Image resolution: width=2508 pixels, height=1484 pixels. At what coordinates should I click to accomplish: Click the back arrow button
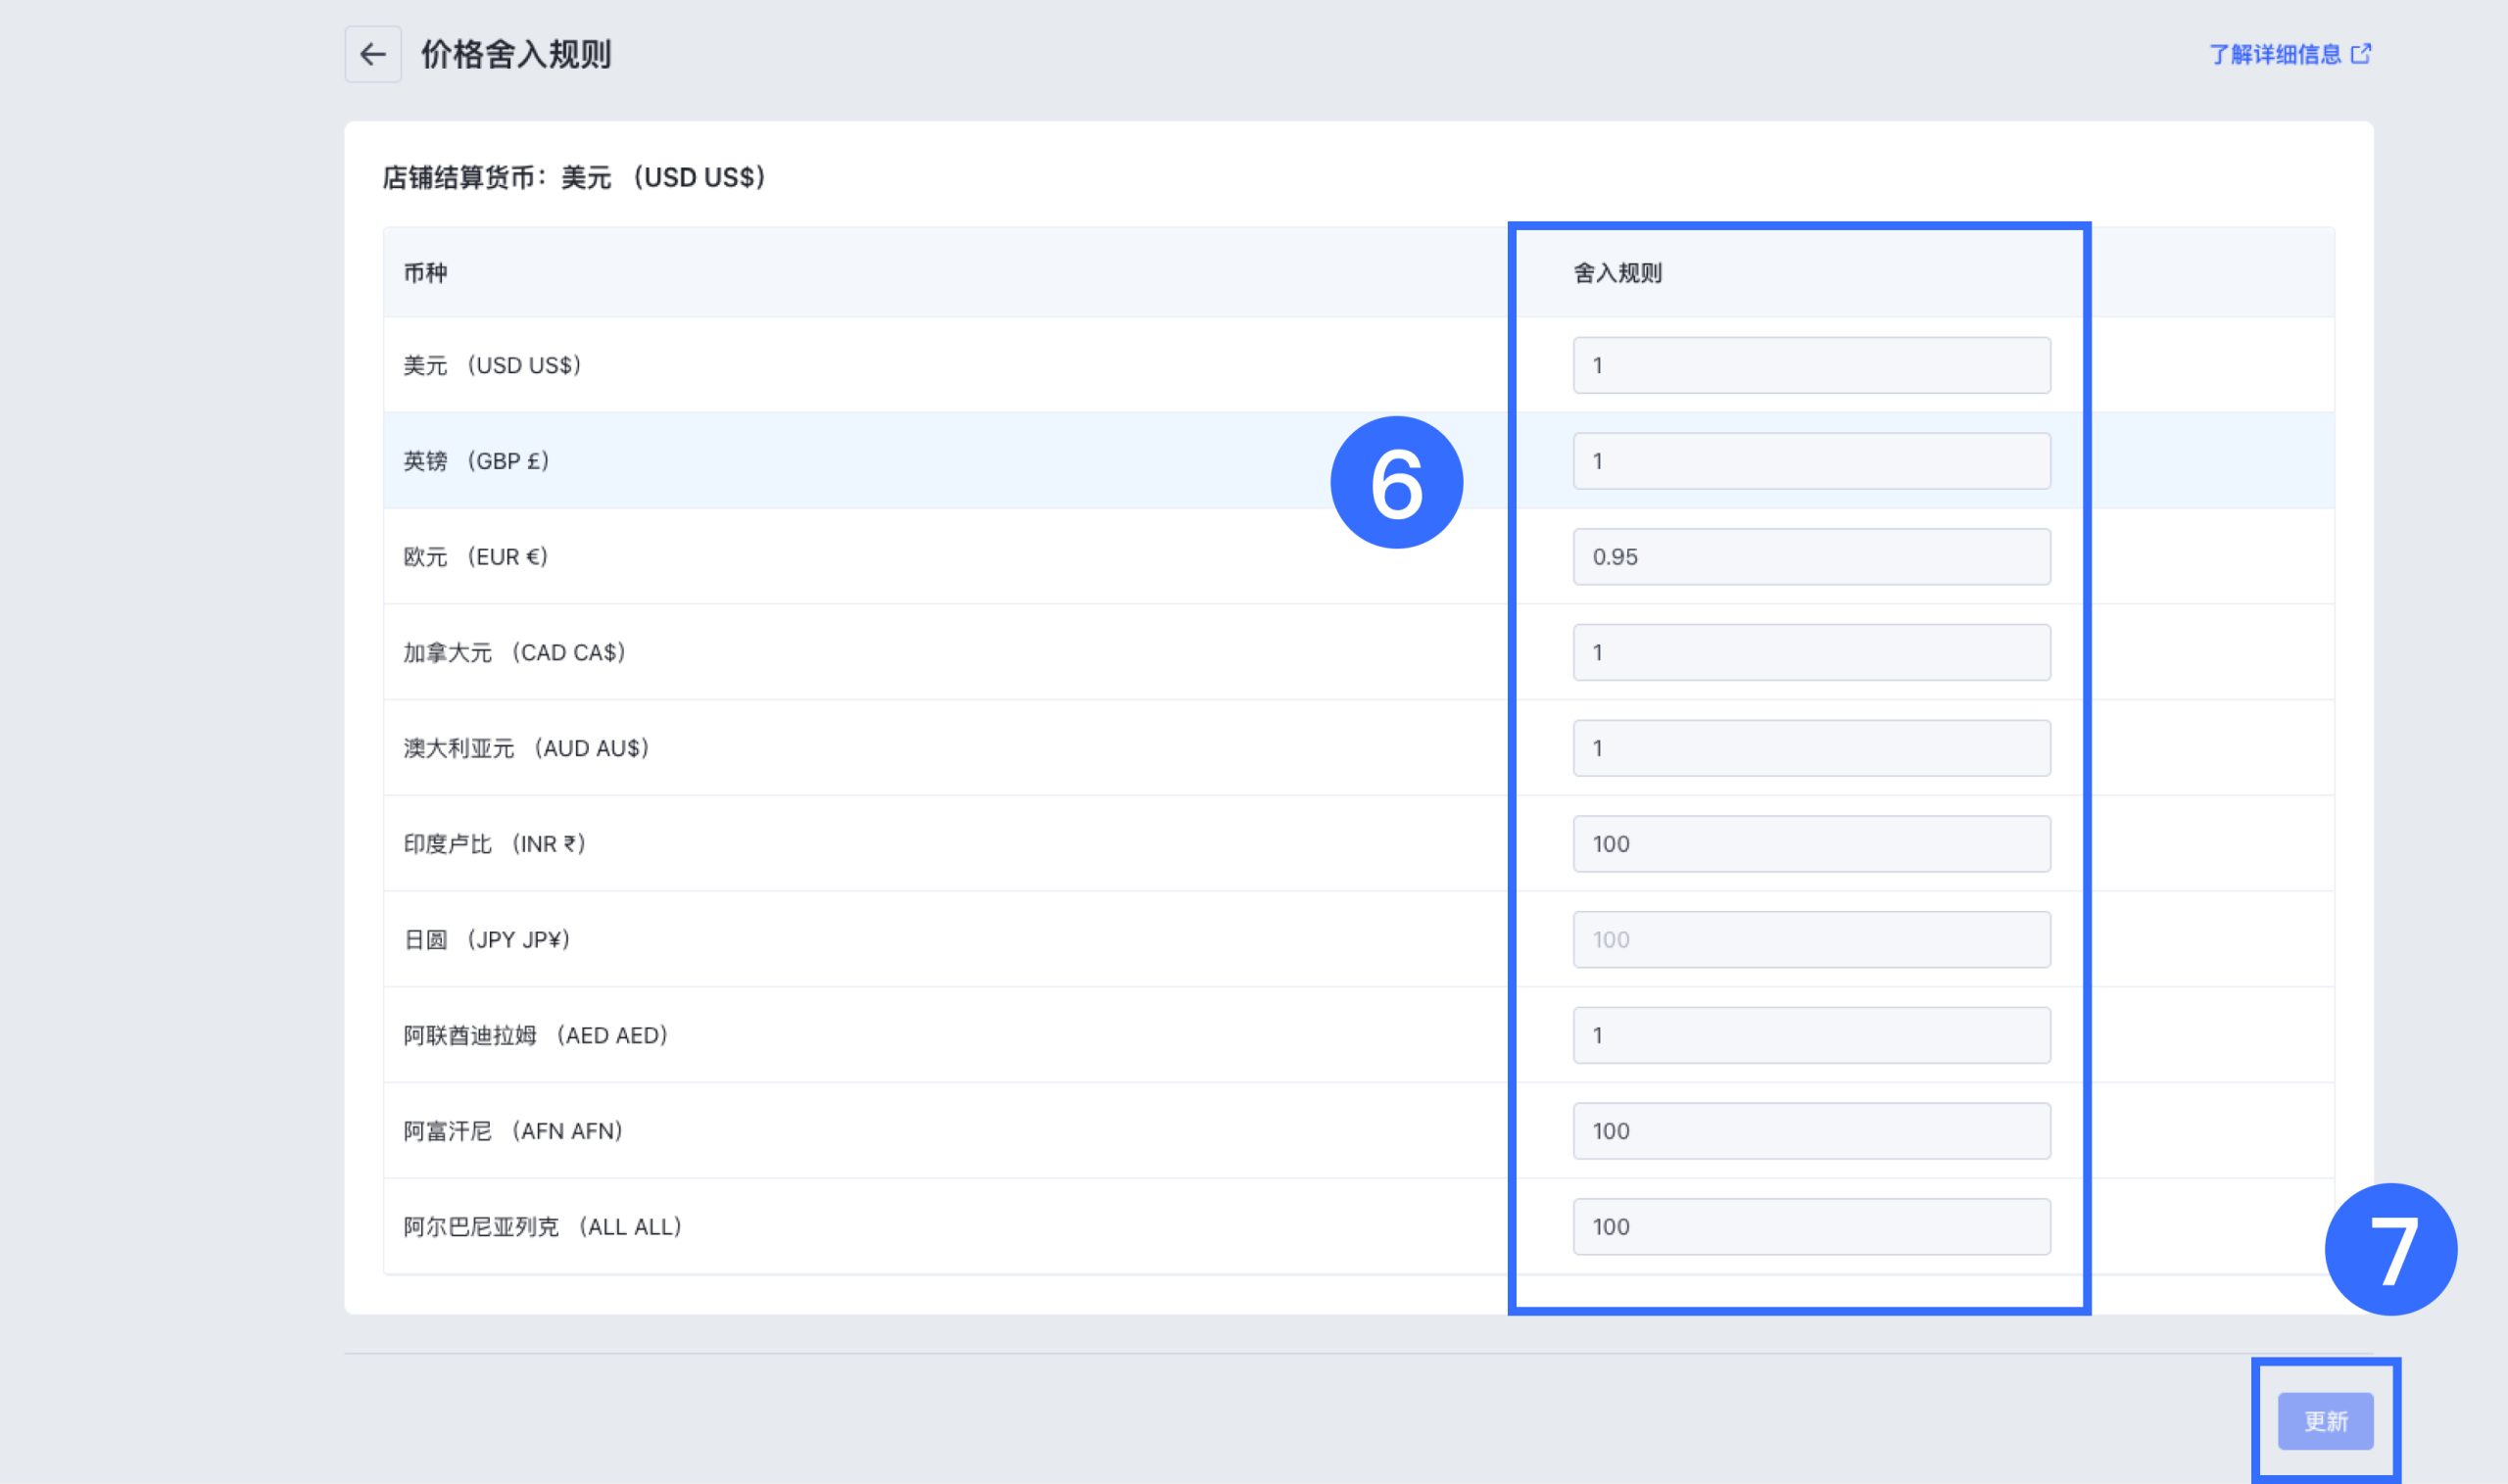tap(373, 54)
